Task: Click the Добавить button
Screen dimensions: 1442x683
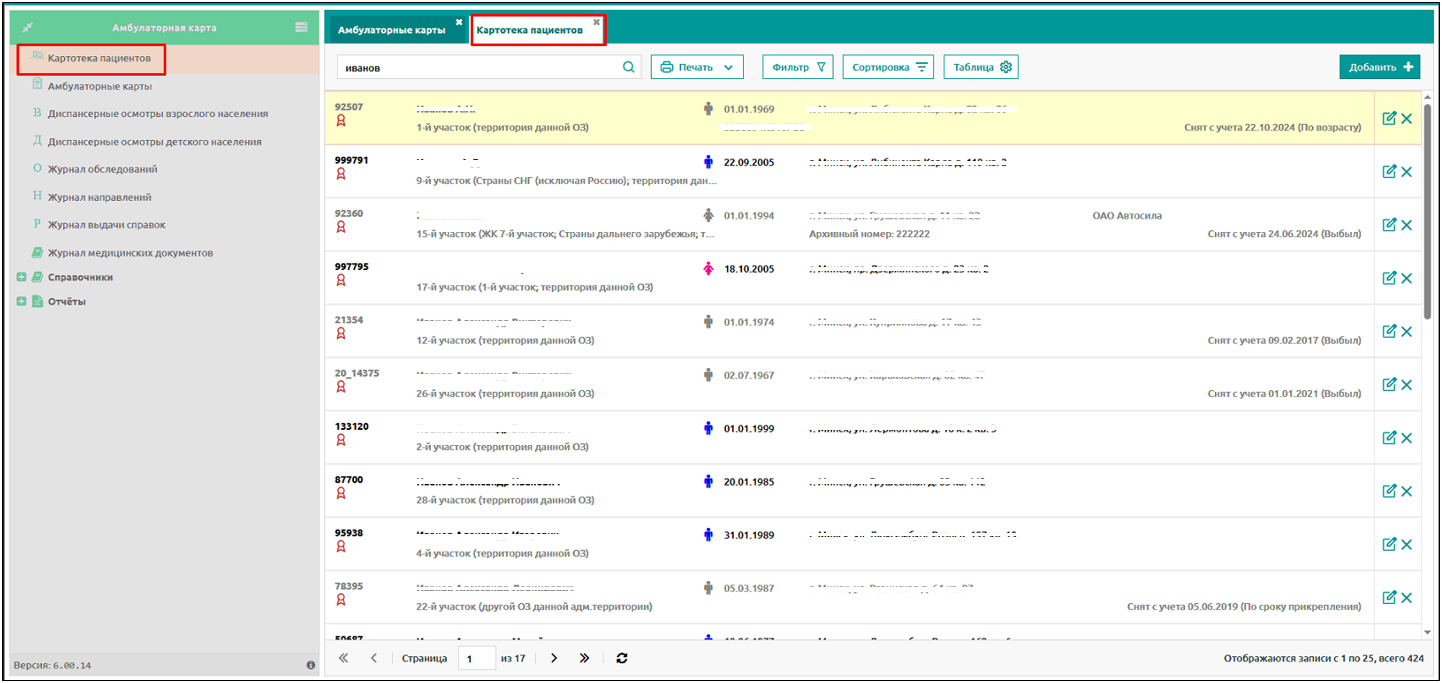Action: click(x=1379, y=67)
